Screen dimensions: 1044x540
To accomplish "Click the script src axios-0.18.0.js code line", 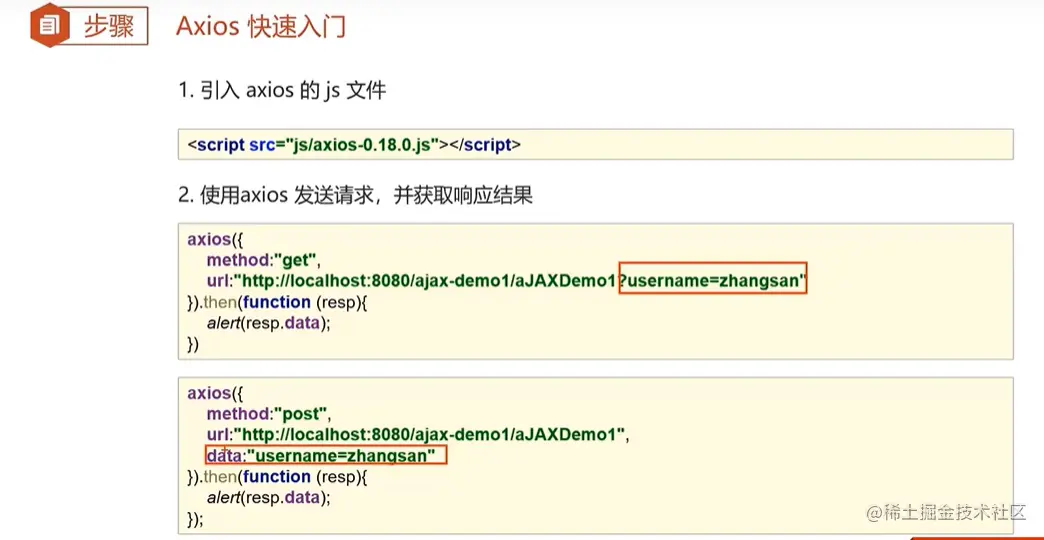I will click(354, 144).
